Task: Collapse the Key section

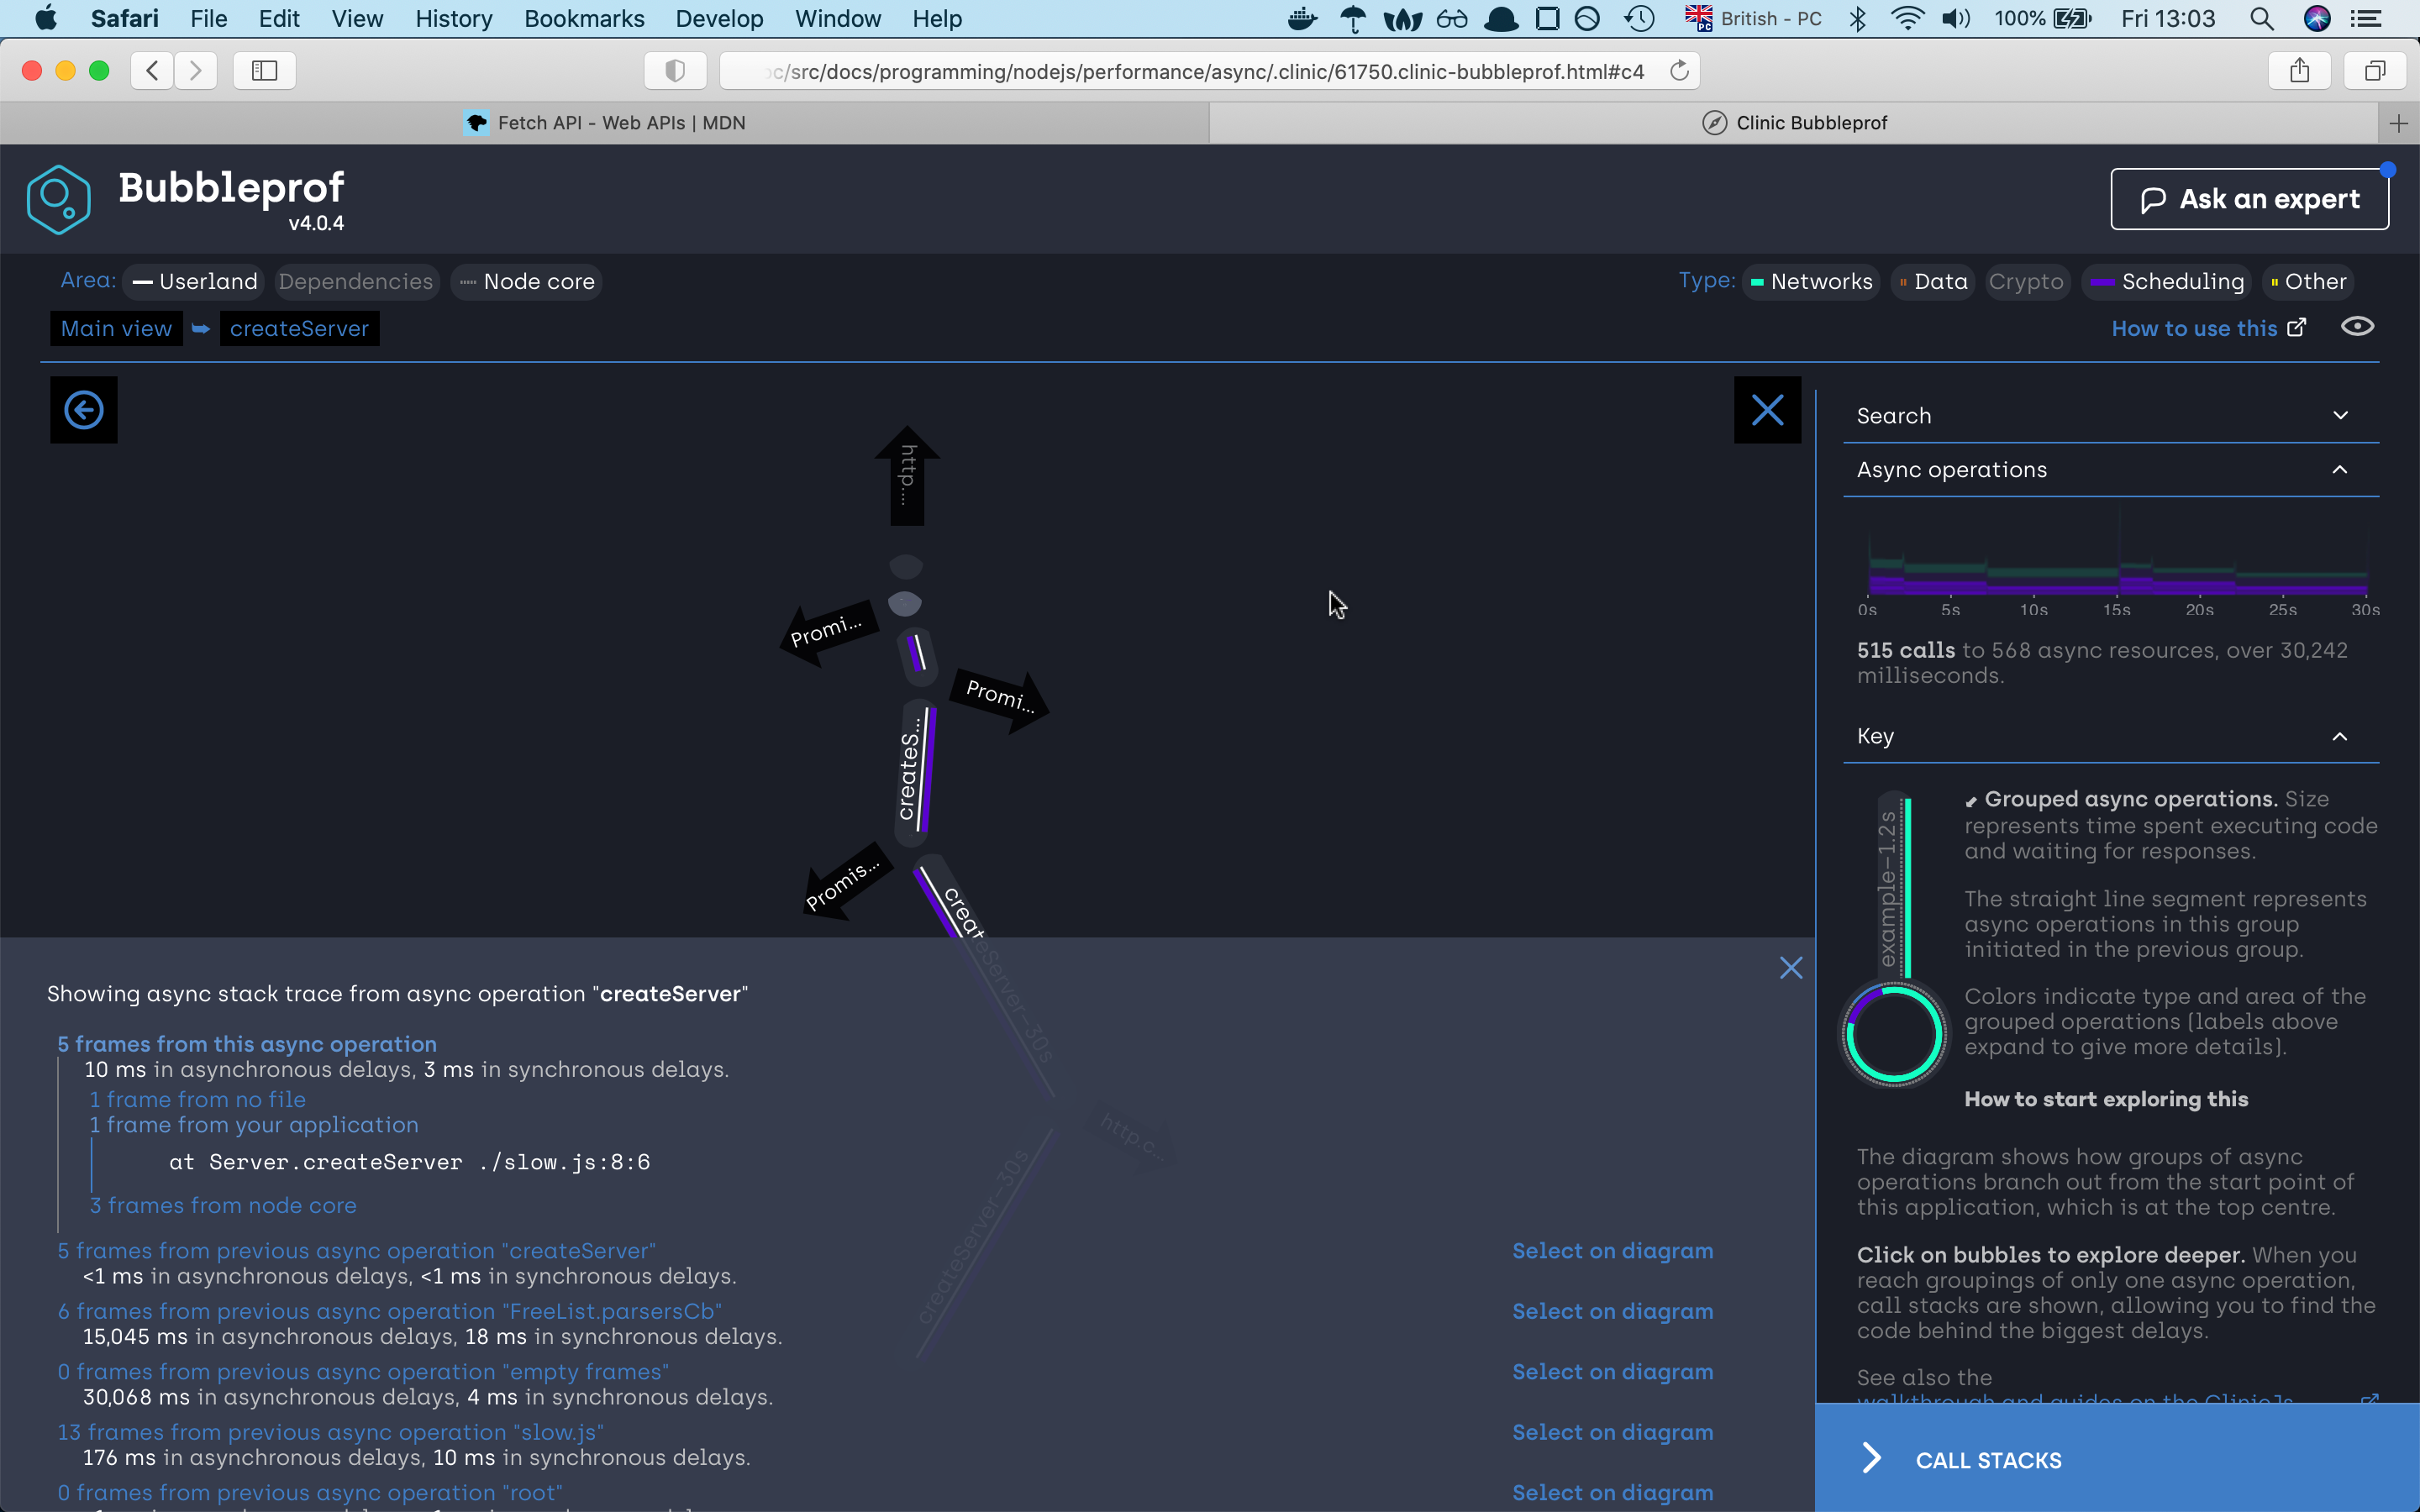Action: point(2340,737)
